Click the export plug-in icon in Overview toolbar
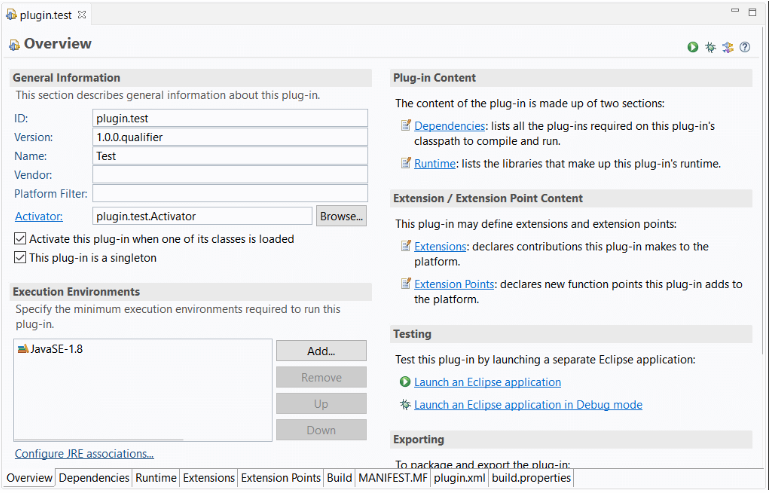 point(728,47)
